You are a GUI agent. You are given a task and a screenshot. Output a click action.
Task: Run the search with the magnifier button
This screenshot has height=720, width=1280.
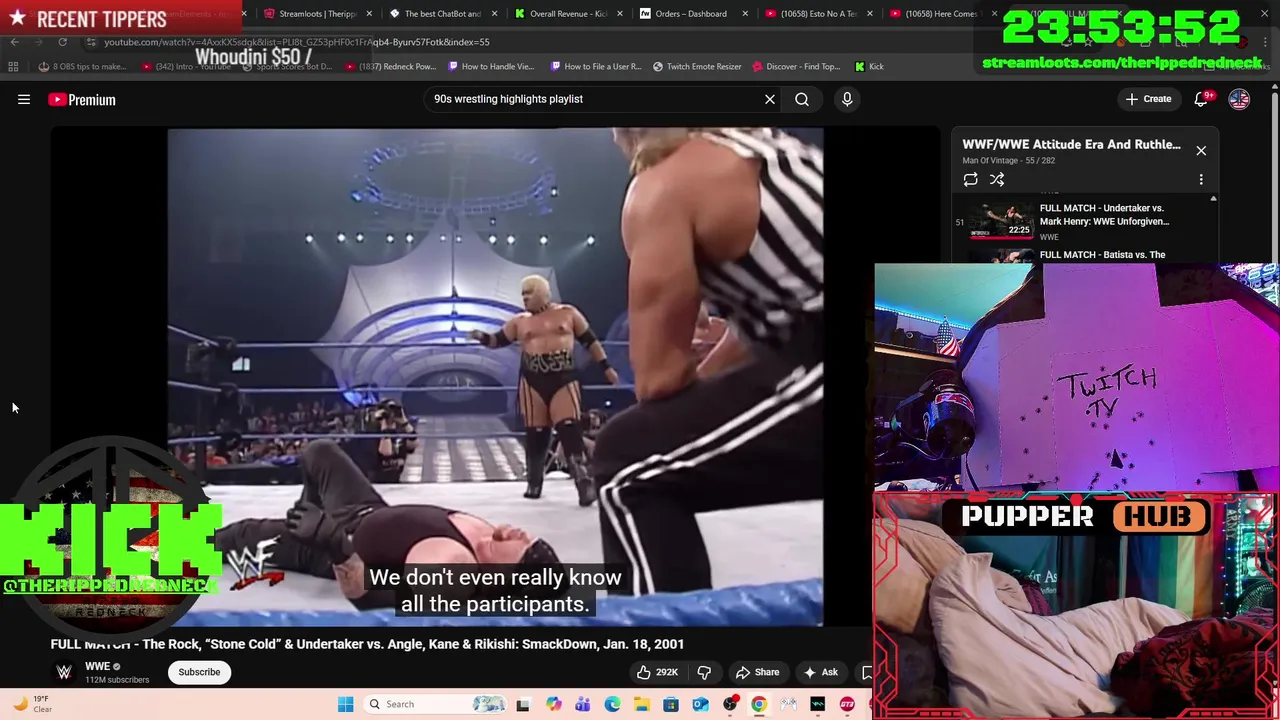(x=802, y=99)
